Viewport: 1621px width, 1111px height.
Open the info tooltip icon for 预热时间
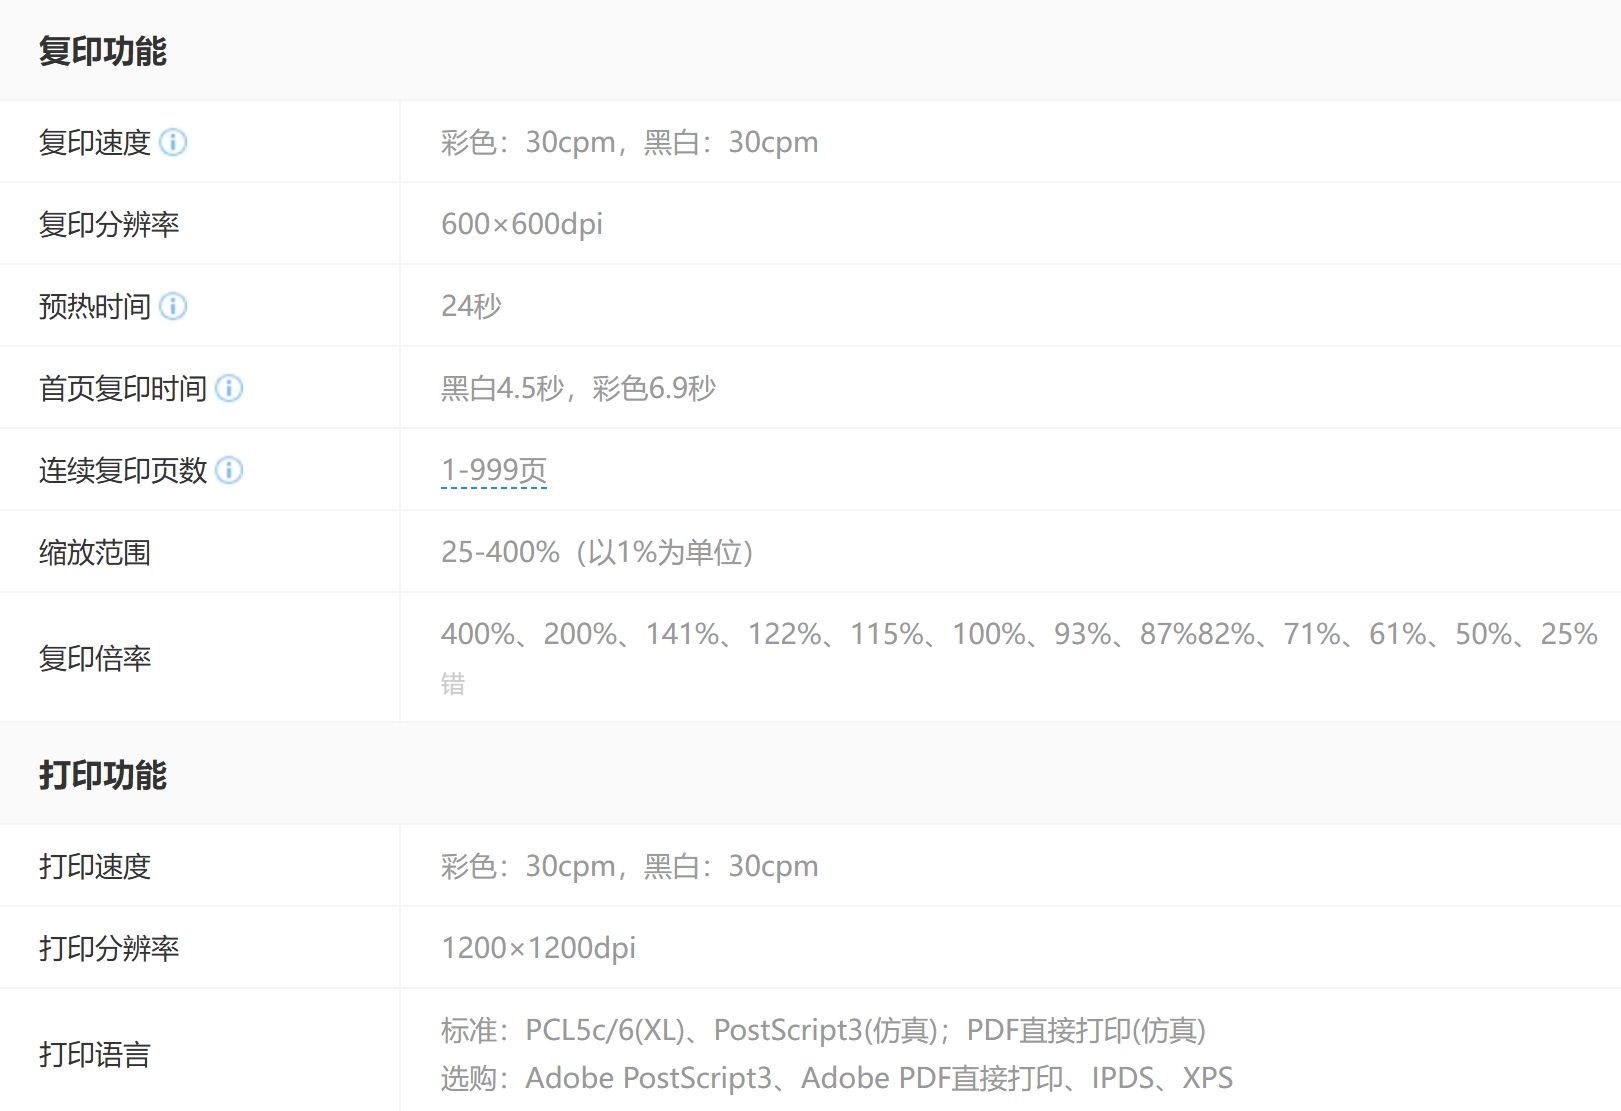tap(173, 306)
